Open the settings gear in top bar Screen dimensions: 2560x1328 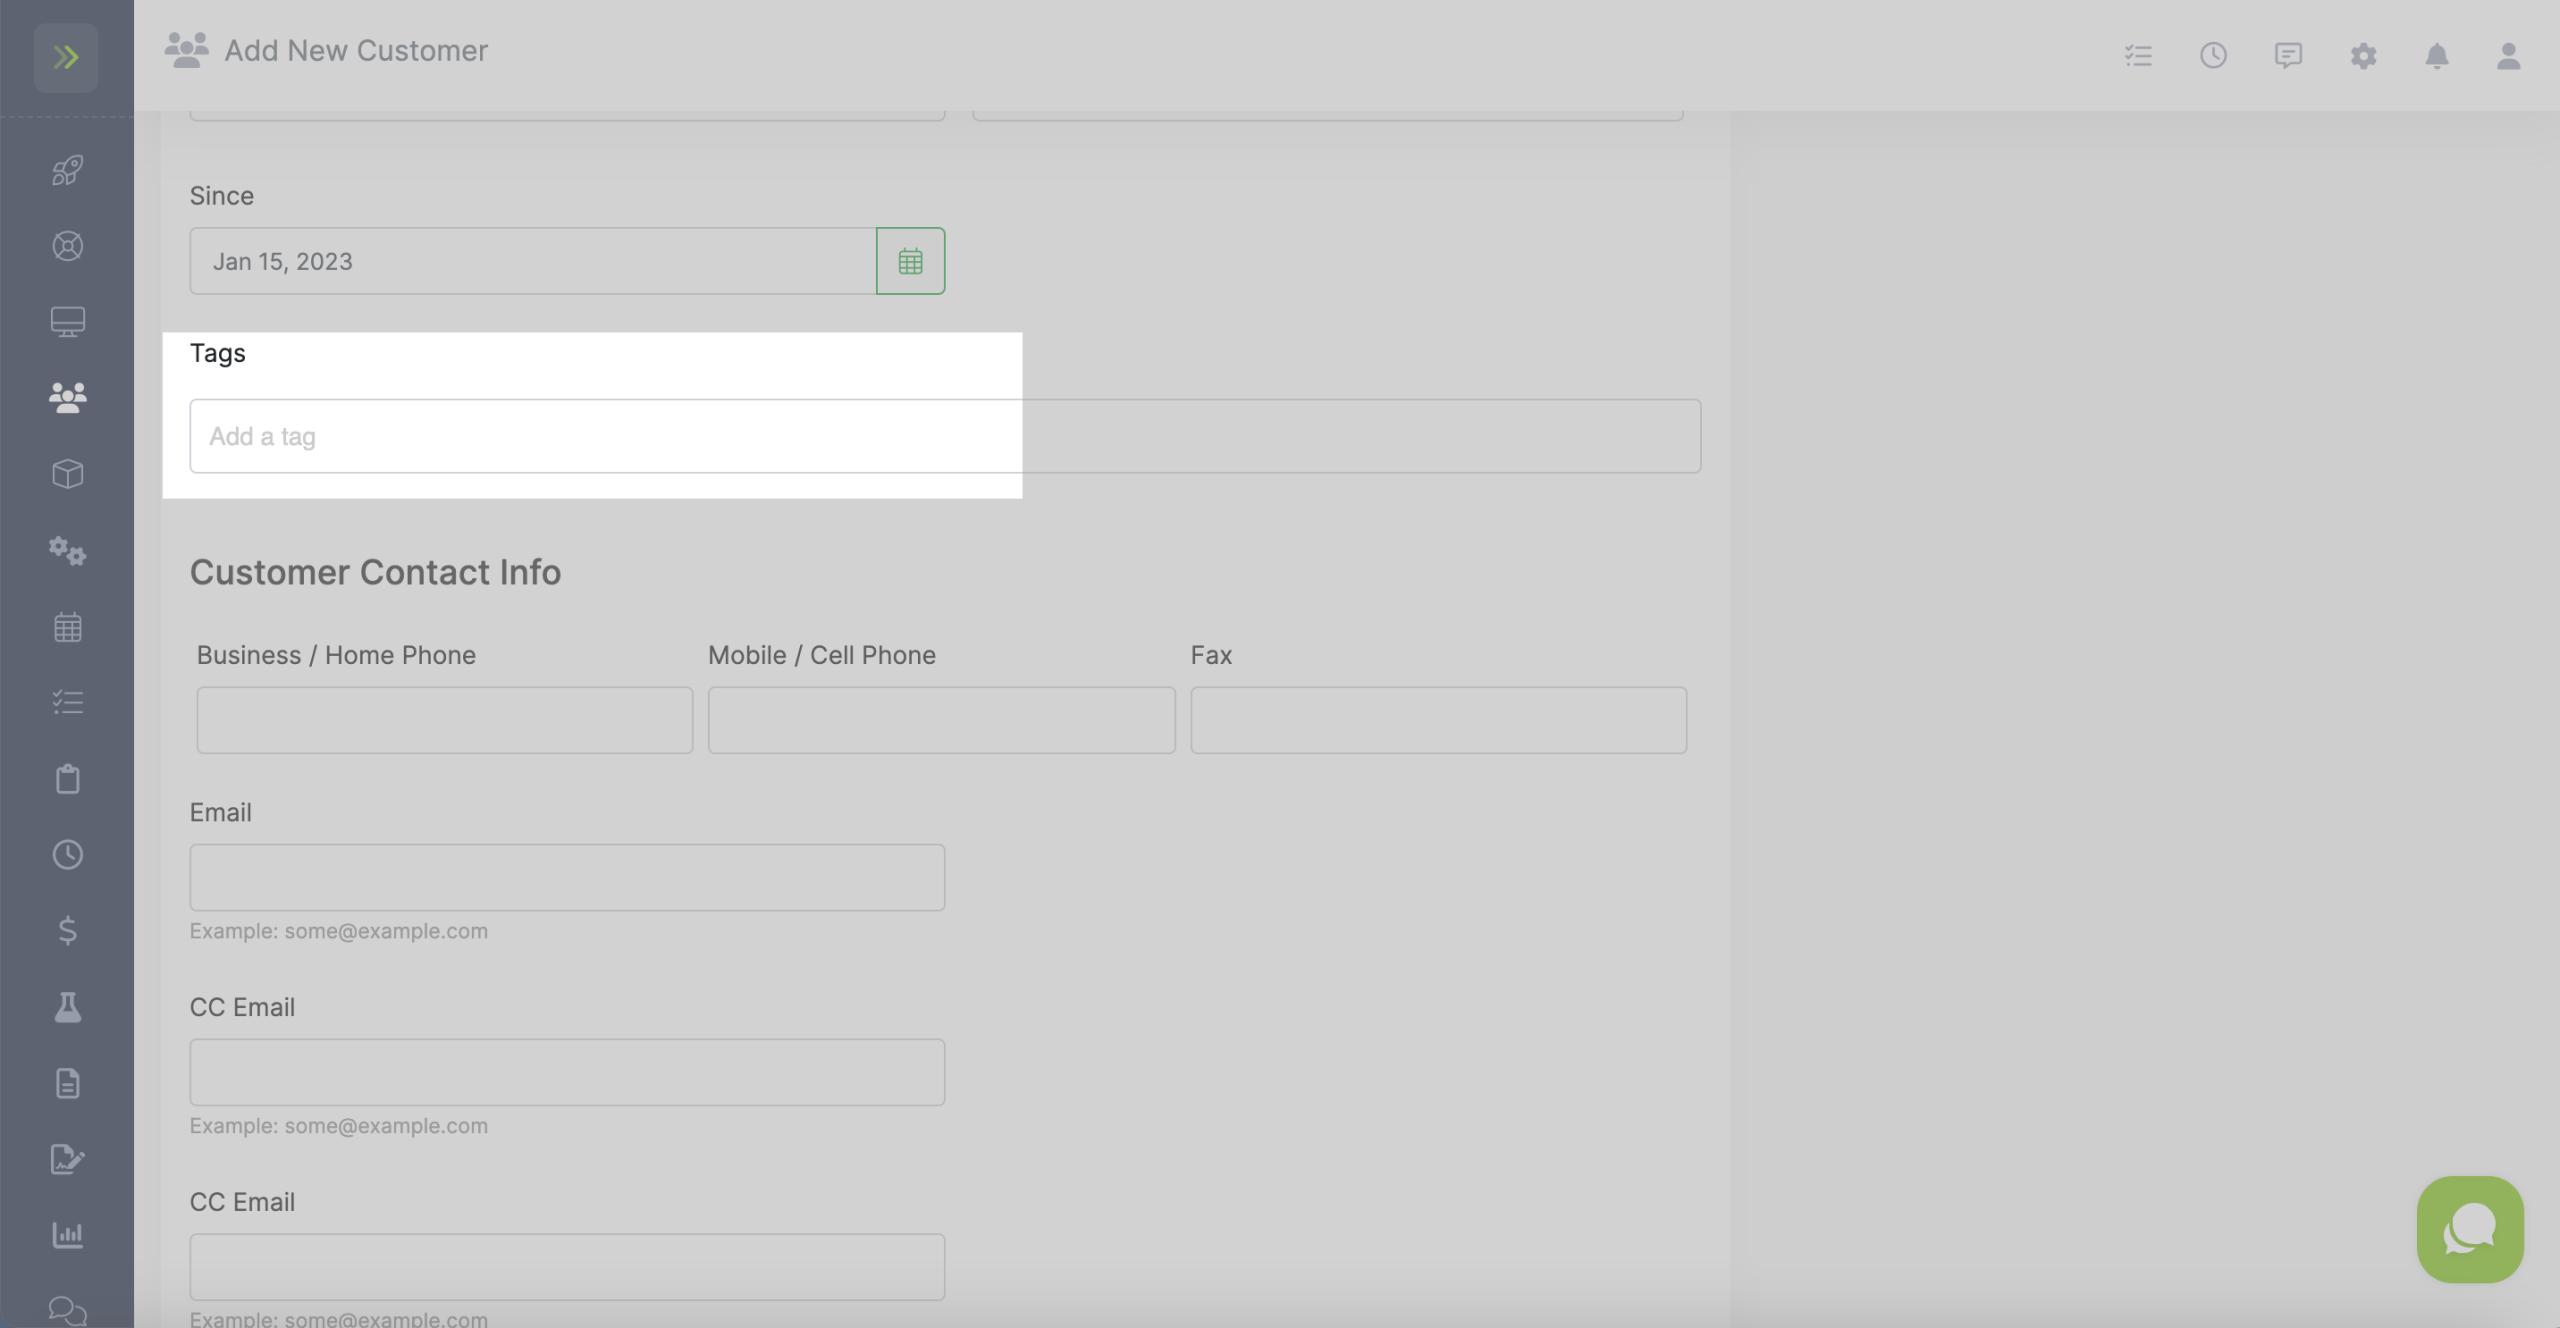(2363, 55)
